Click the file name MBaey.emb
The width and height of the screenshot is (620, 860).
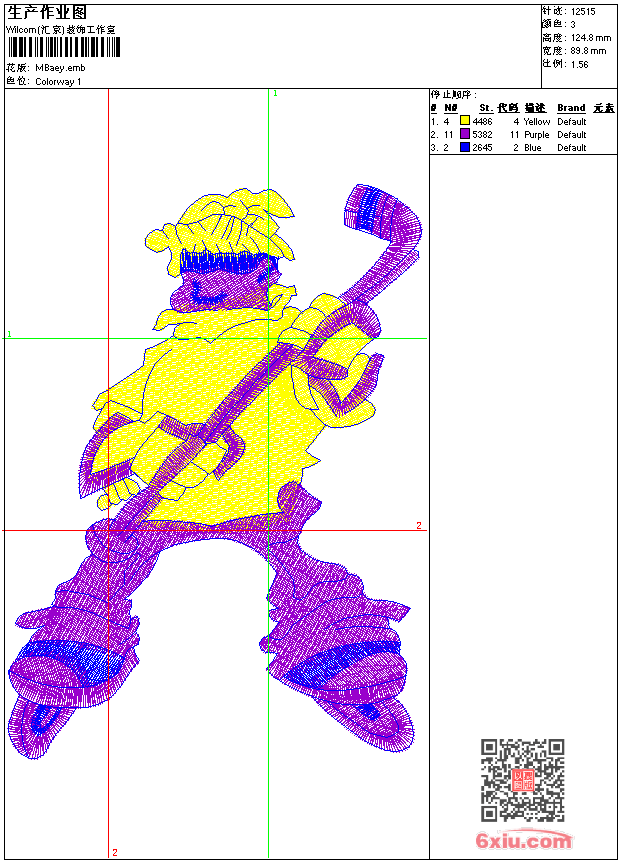pos(60,68)
